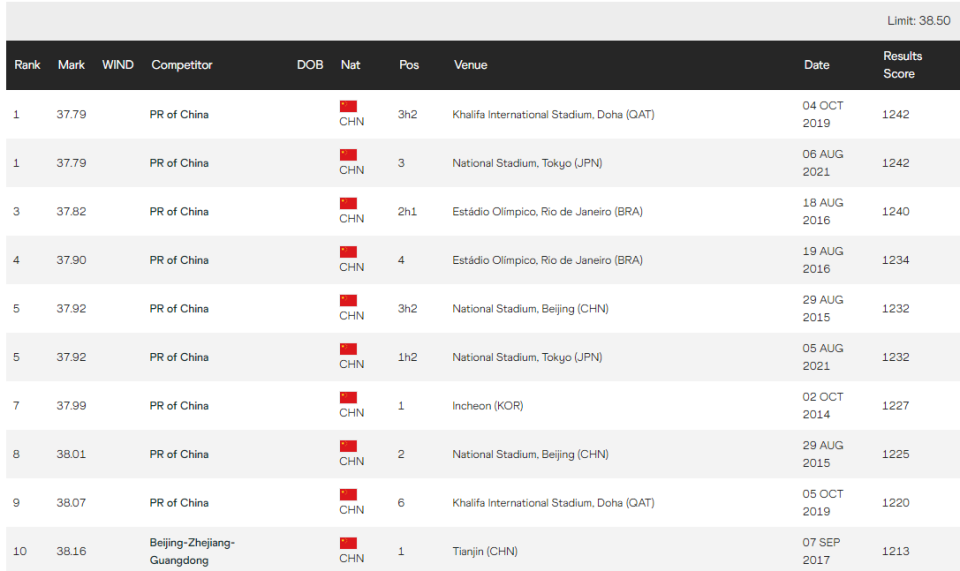This screenshot has height=571, width=960.
Task: Open PR of China in the 38.01 row
Action: click(x=179, y=454)
